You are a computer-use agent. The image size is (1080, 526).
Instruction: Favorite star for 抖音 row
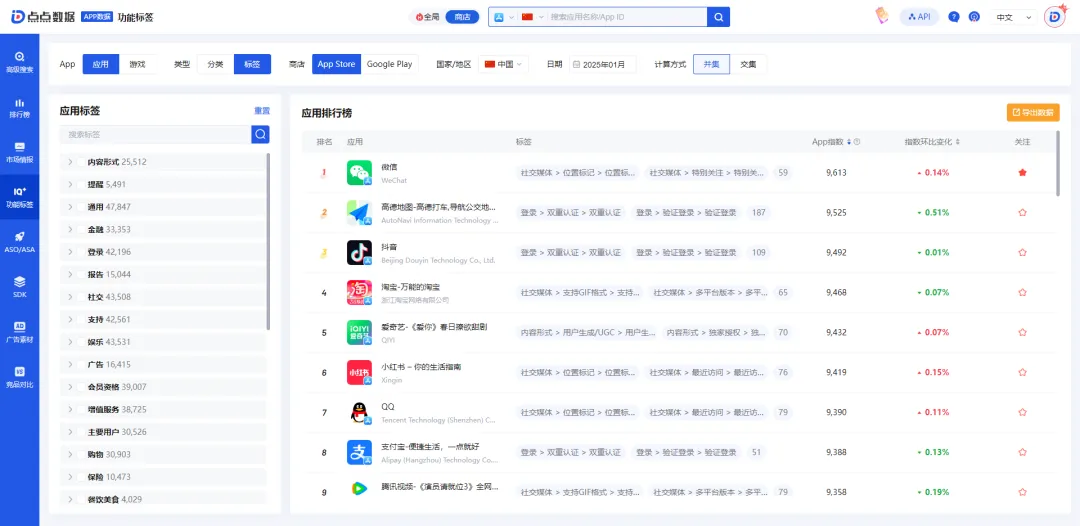click(x=1022, y=253)
